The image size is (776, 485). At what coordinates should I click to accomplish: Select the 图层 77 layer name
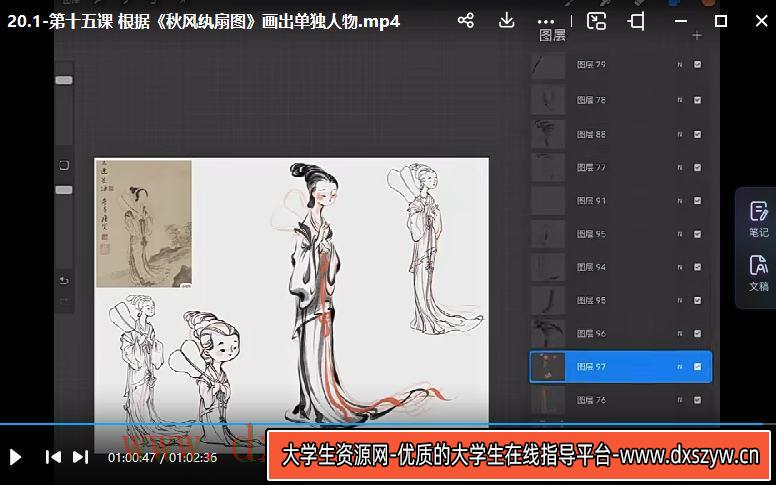pyautogui.click(x=591, y=167)
